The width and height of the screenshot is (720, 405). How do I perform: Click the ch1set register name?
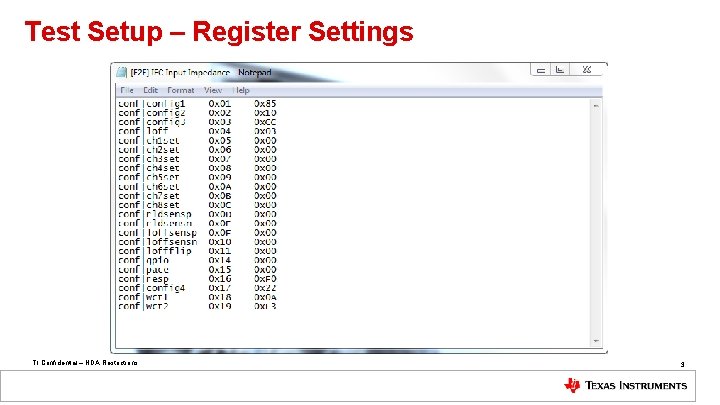(x=163, y=141)
